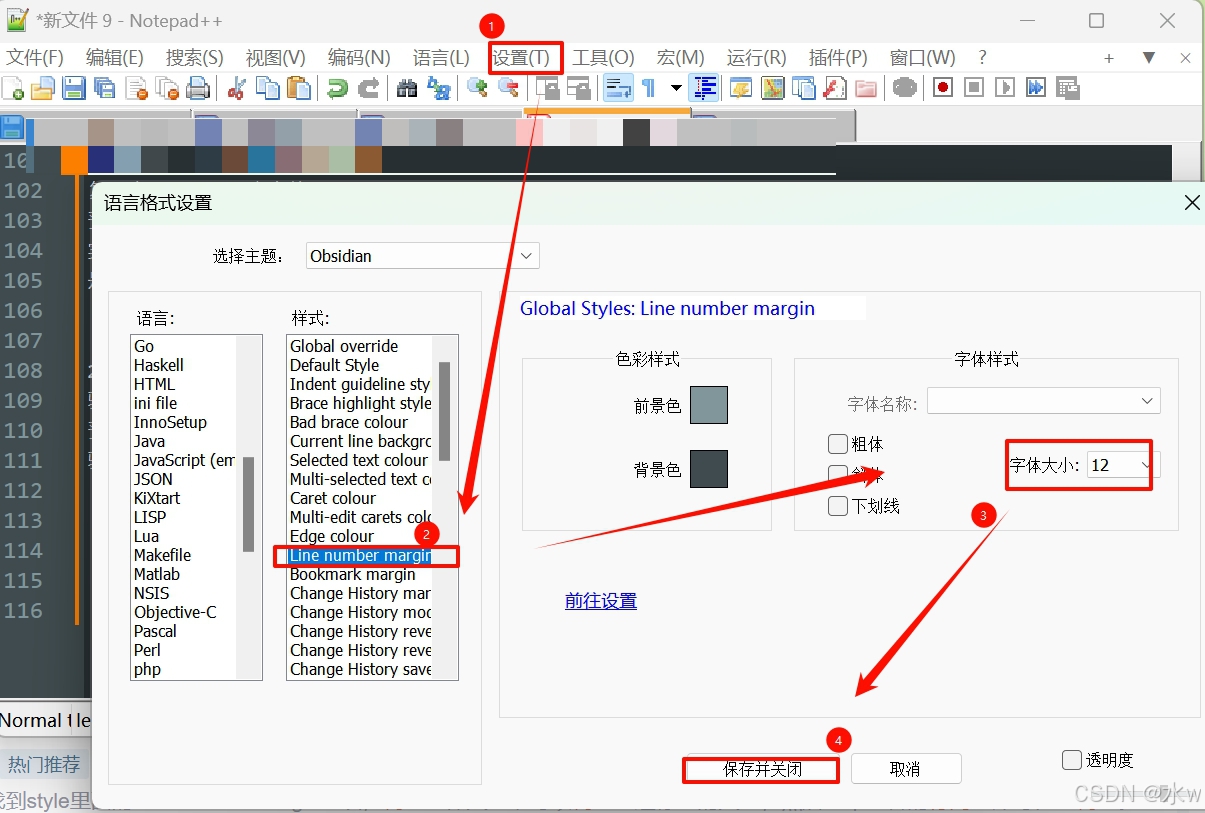This screenshot has width=1205, height=813.
Task: Follow the 前往设置 link
Action: [601, 601]
